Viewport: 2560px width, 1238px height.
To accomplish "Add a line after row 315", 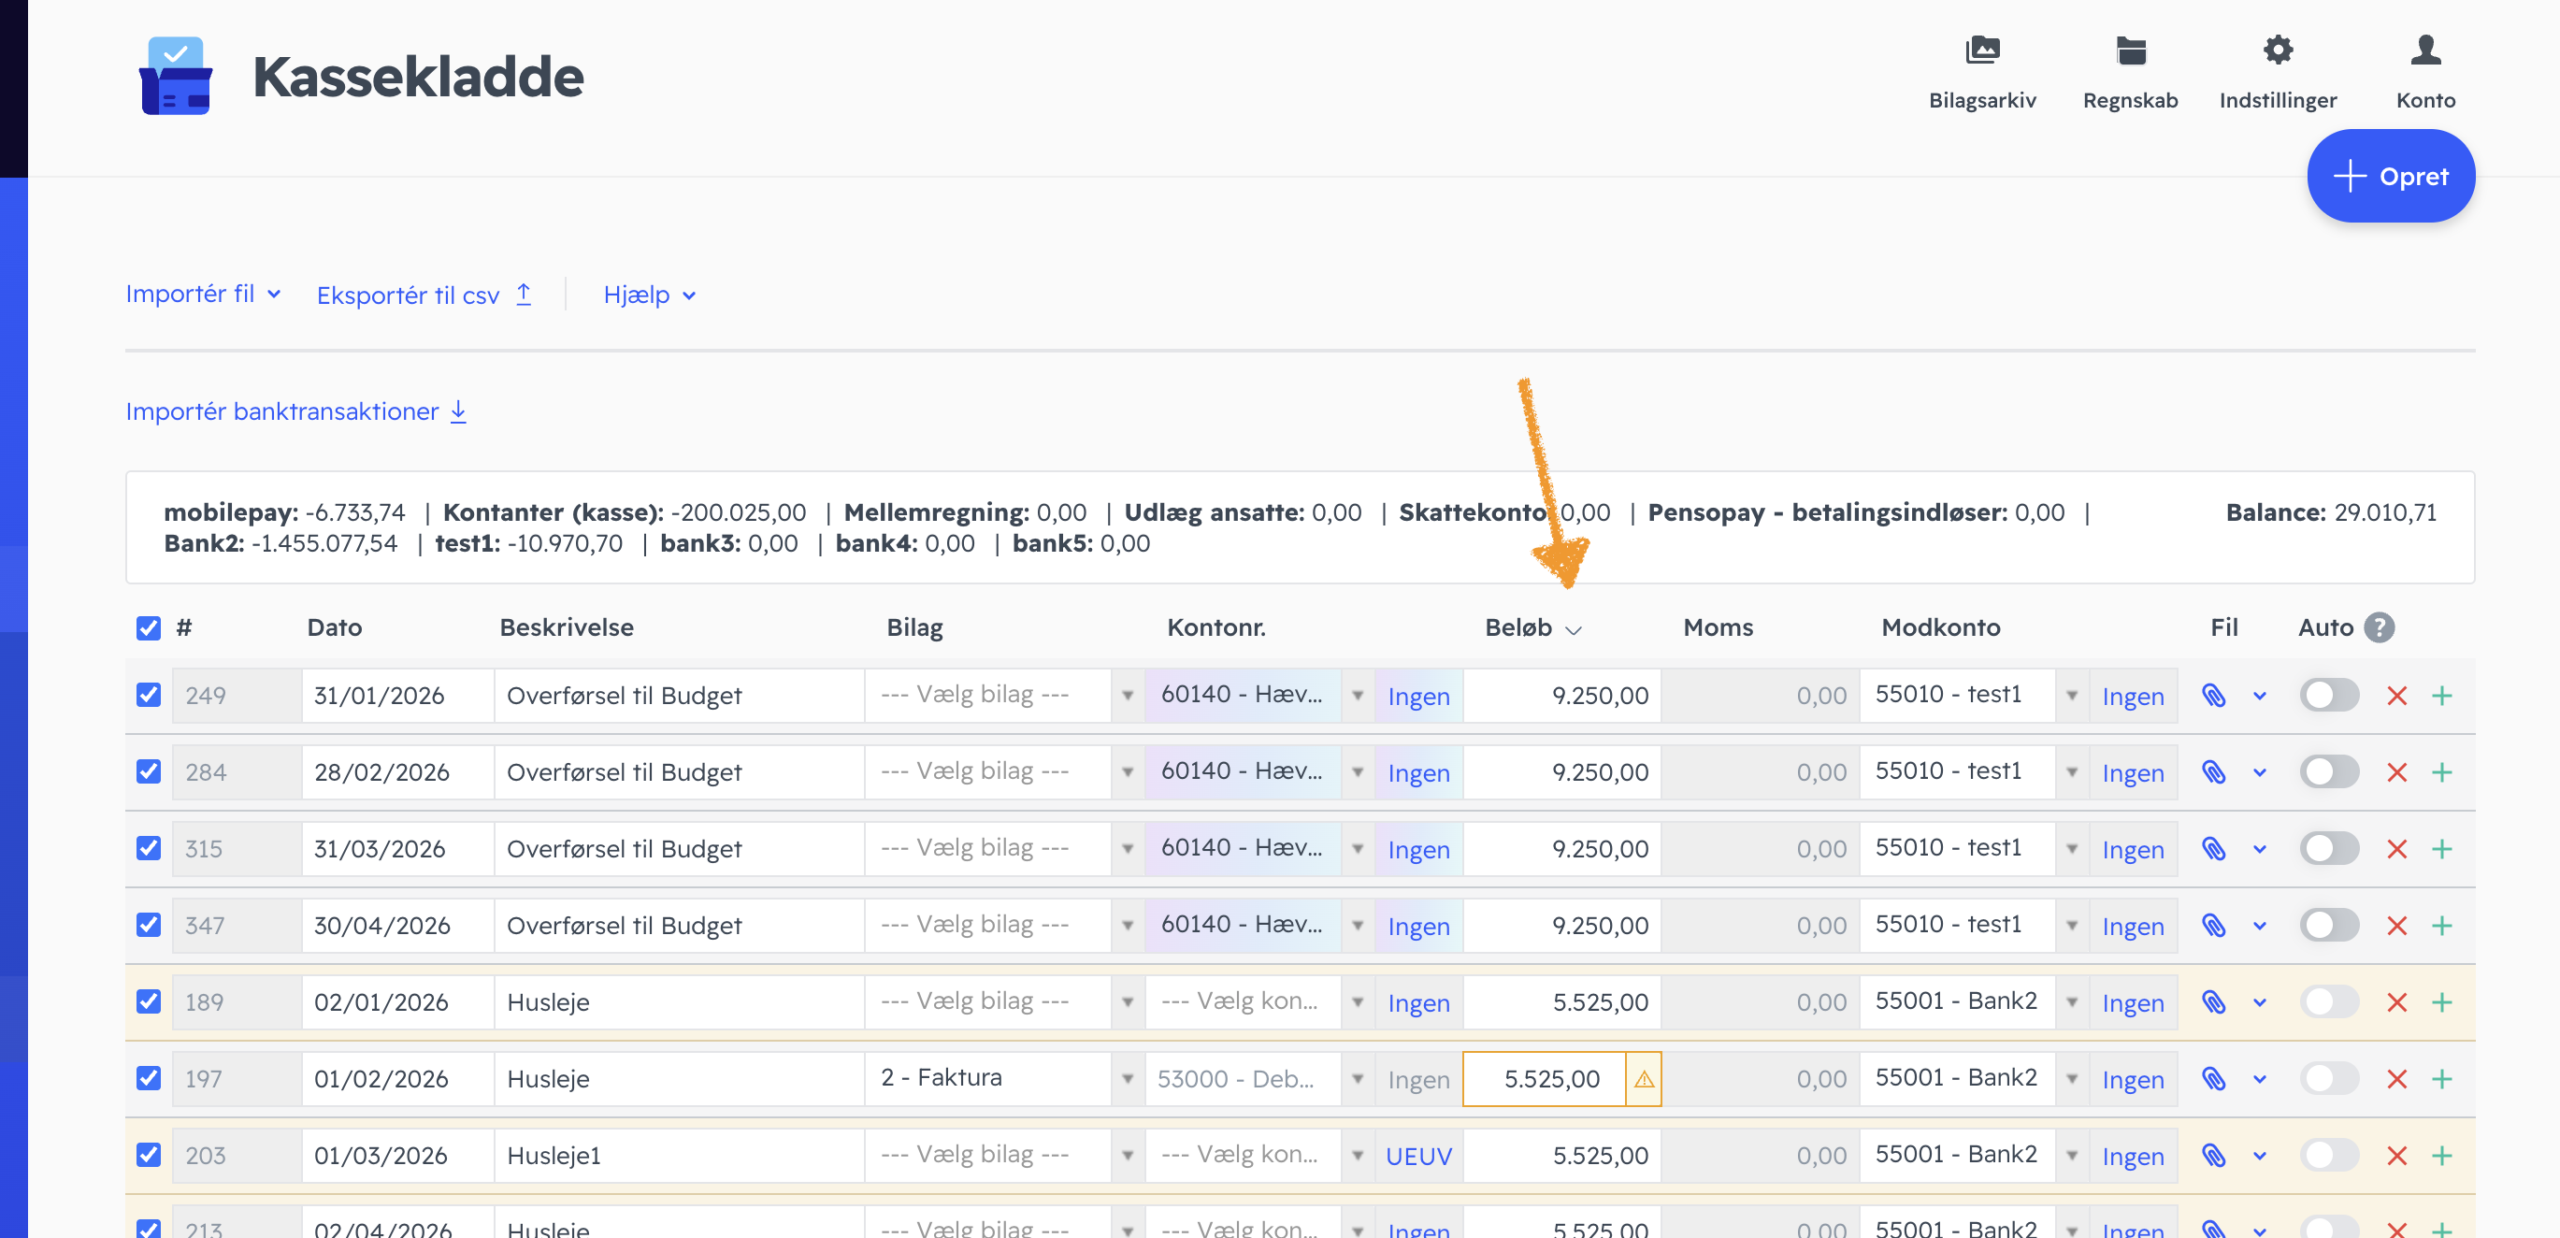I will pos(2442,849).
